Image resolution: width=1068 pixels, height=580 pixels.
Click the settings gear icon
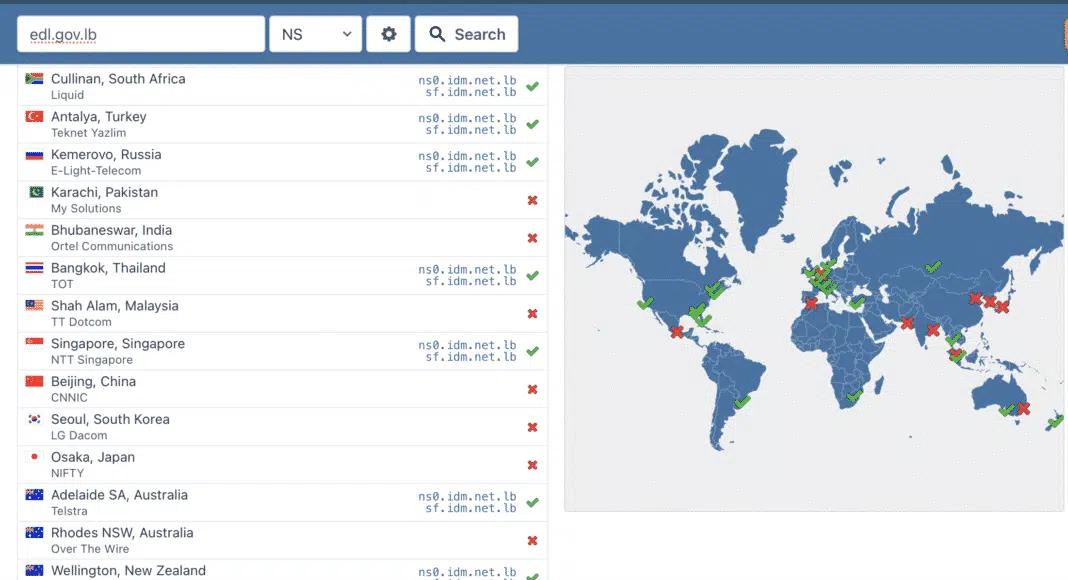coord(389,34)
